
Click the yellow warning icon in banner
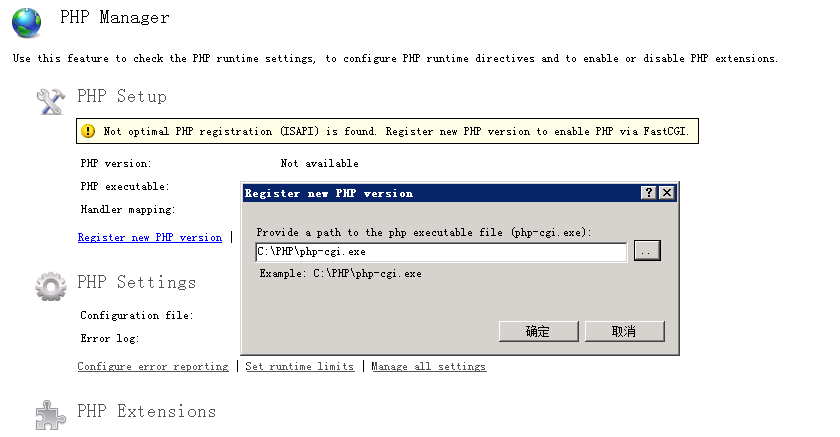[89, 131]
